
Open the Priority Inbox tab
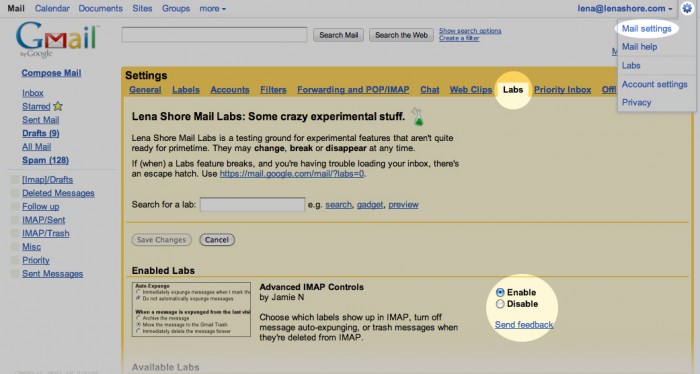point(562,90)
